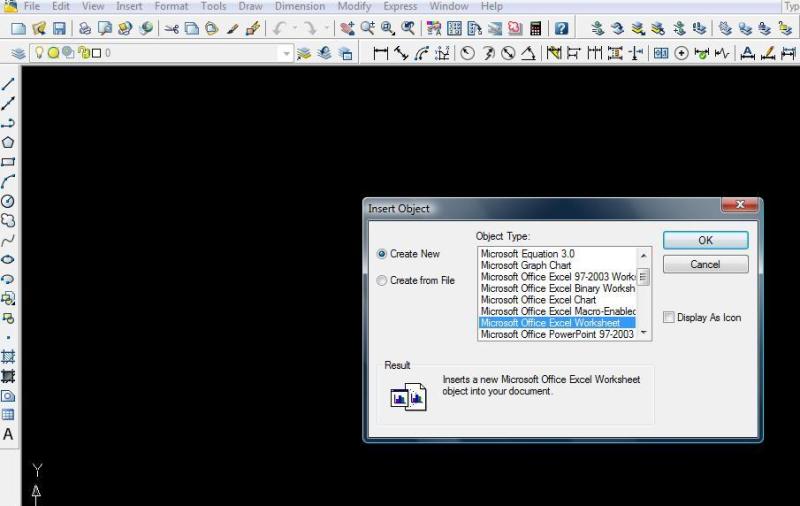
Task: Select Microsoft Office Excel Chart entry
Action: (538, 300)
